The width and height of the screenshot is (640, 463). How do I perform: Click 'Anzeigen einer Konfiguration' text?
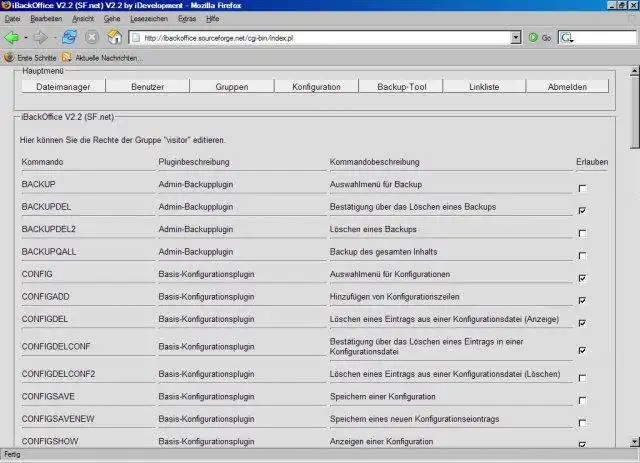coord(382,441)
